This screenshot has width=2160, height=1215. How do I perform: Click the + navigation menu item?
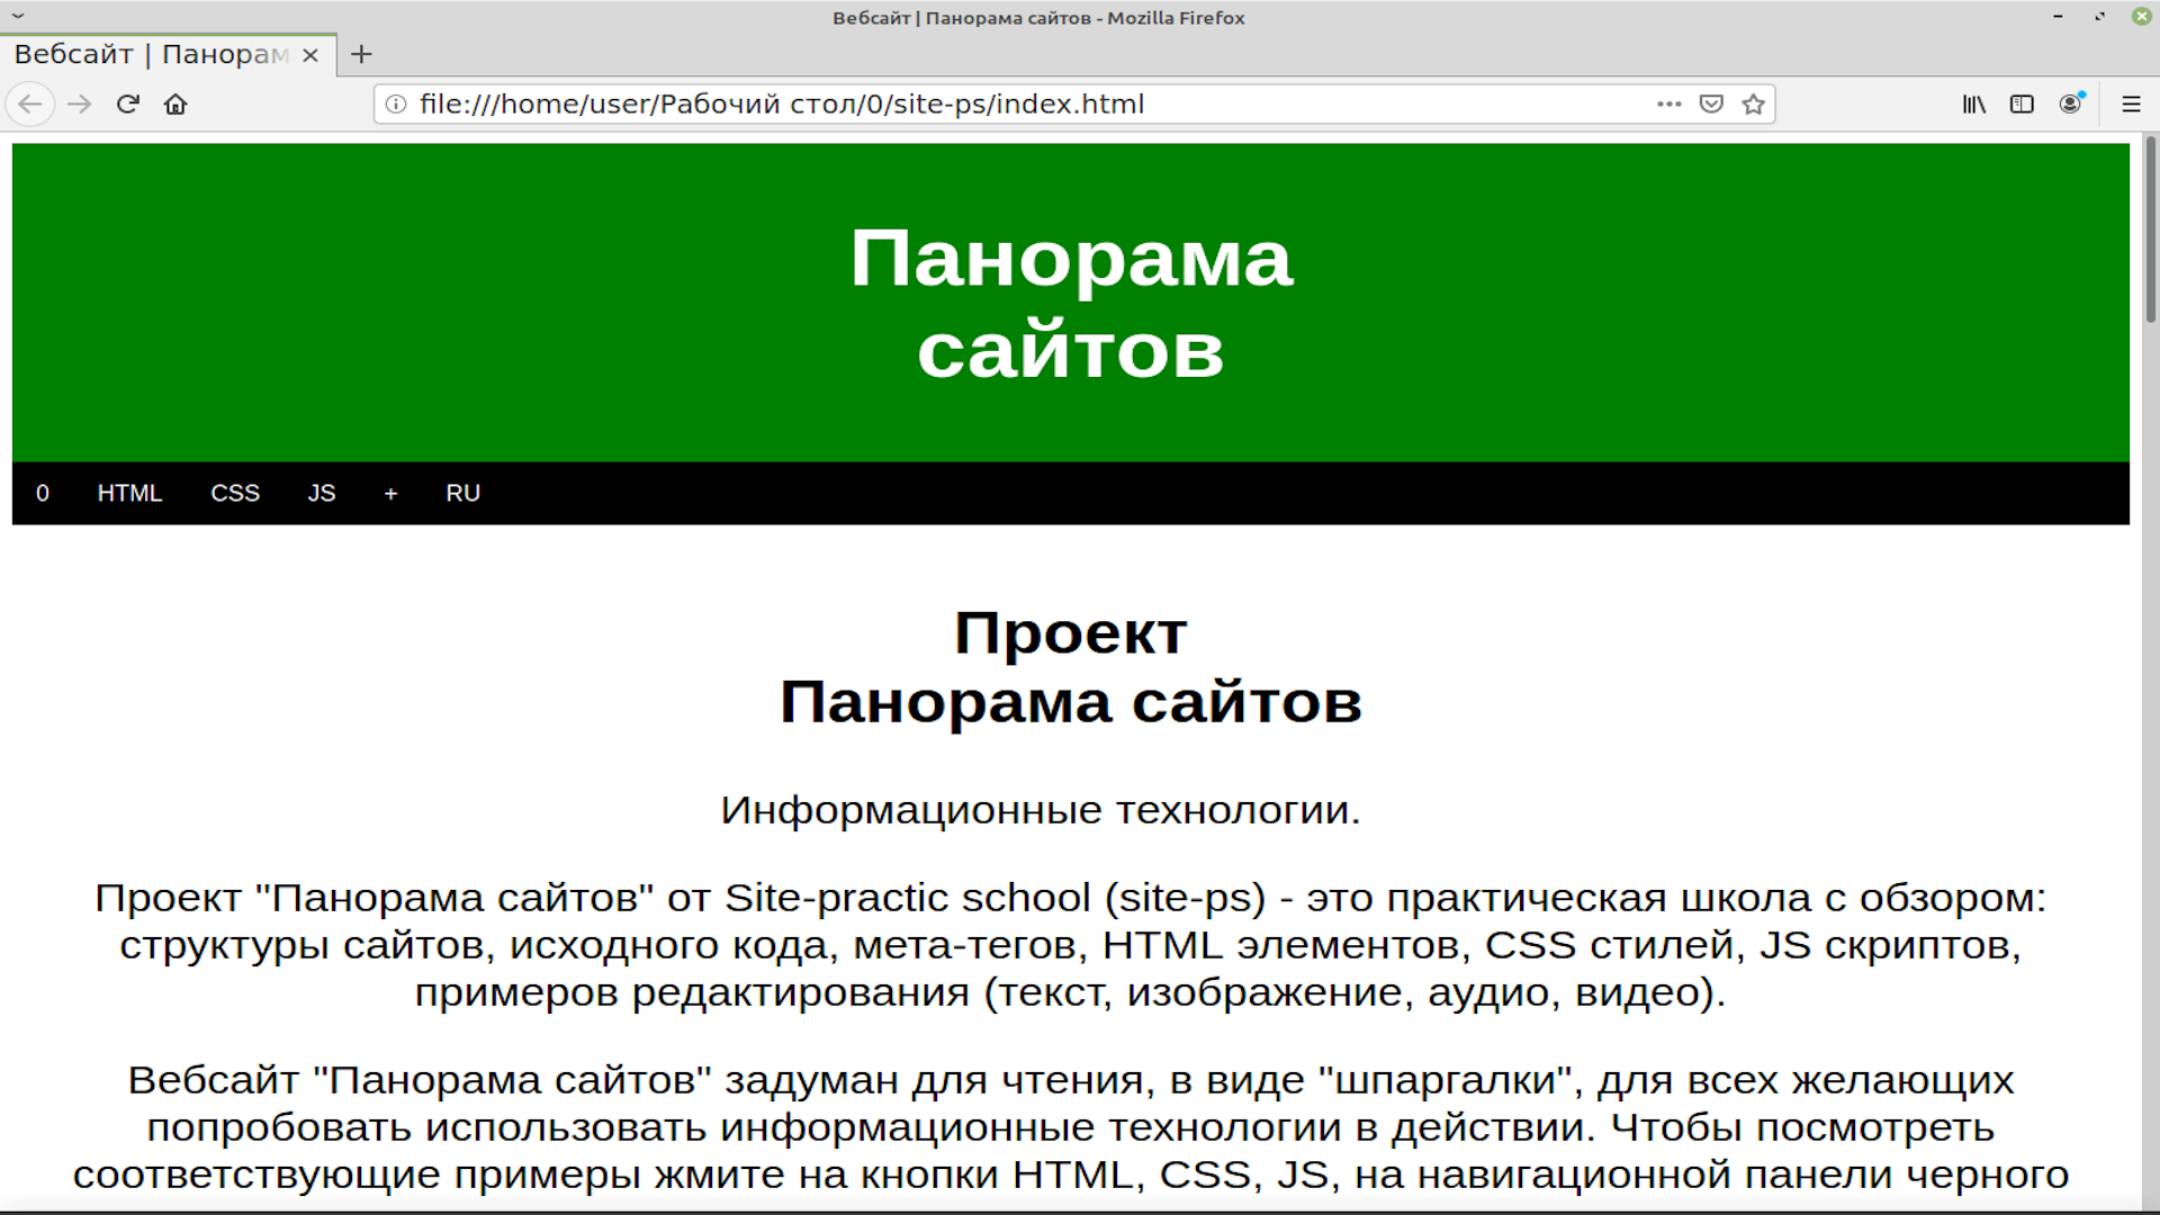tap(390, 493)
